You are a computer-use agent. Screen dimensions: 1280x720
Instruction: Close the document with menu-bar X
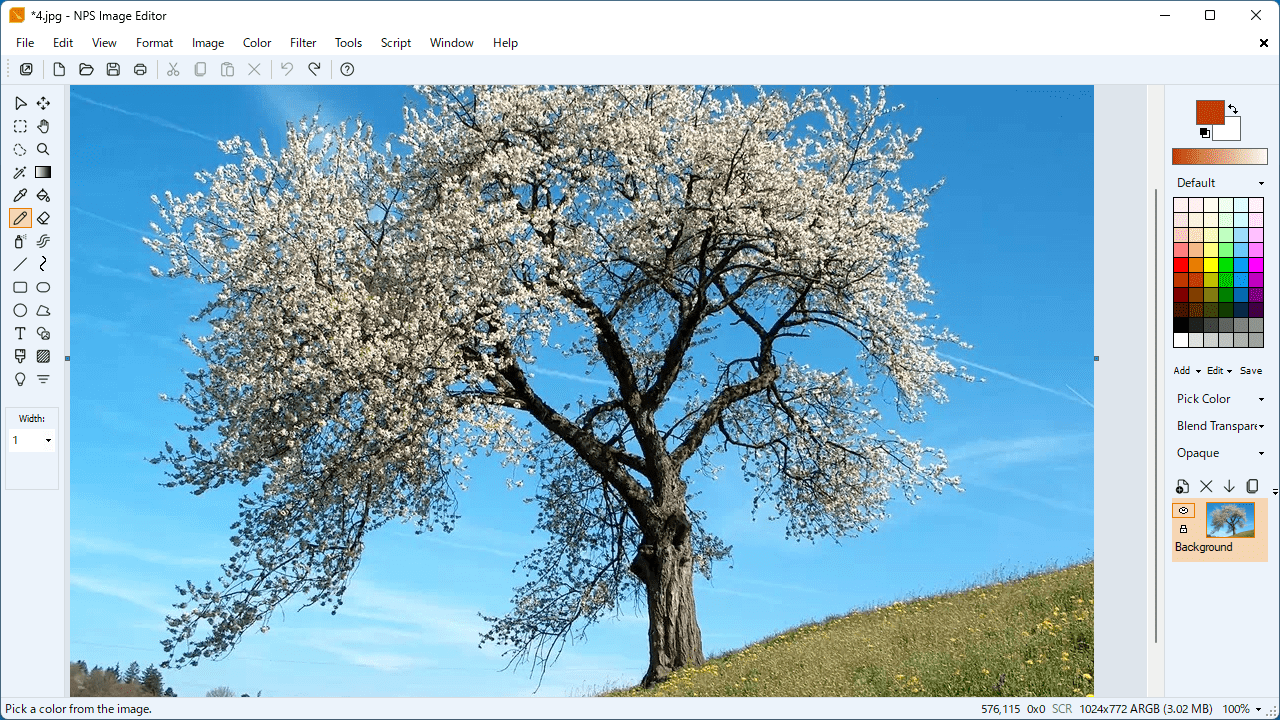1264,43
